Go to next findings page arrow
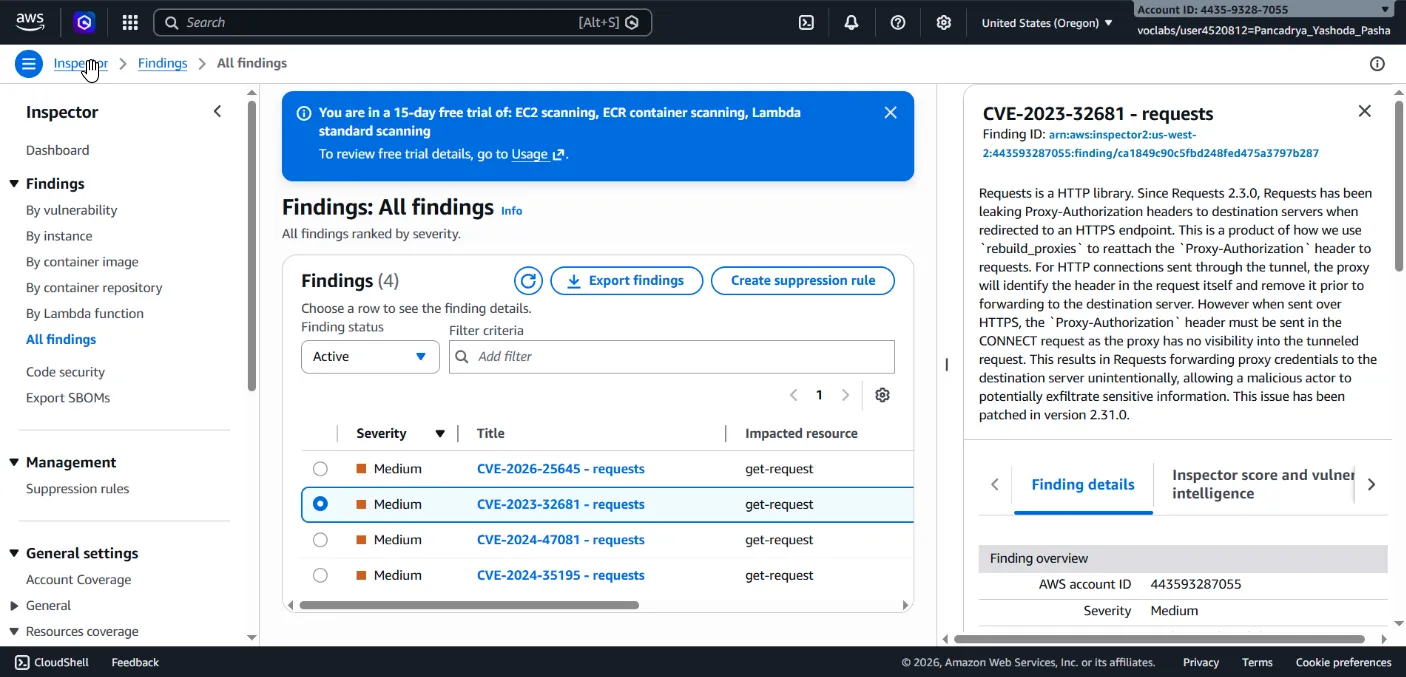 pyautogui.click(x=845, y=395)
